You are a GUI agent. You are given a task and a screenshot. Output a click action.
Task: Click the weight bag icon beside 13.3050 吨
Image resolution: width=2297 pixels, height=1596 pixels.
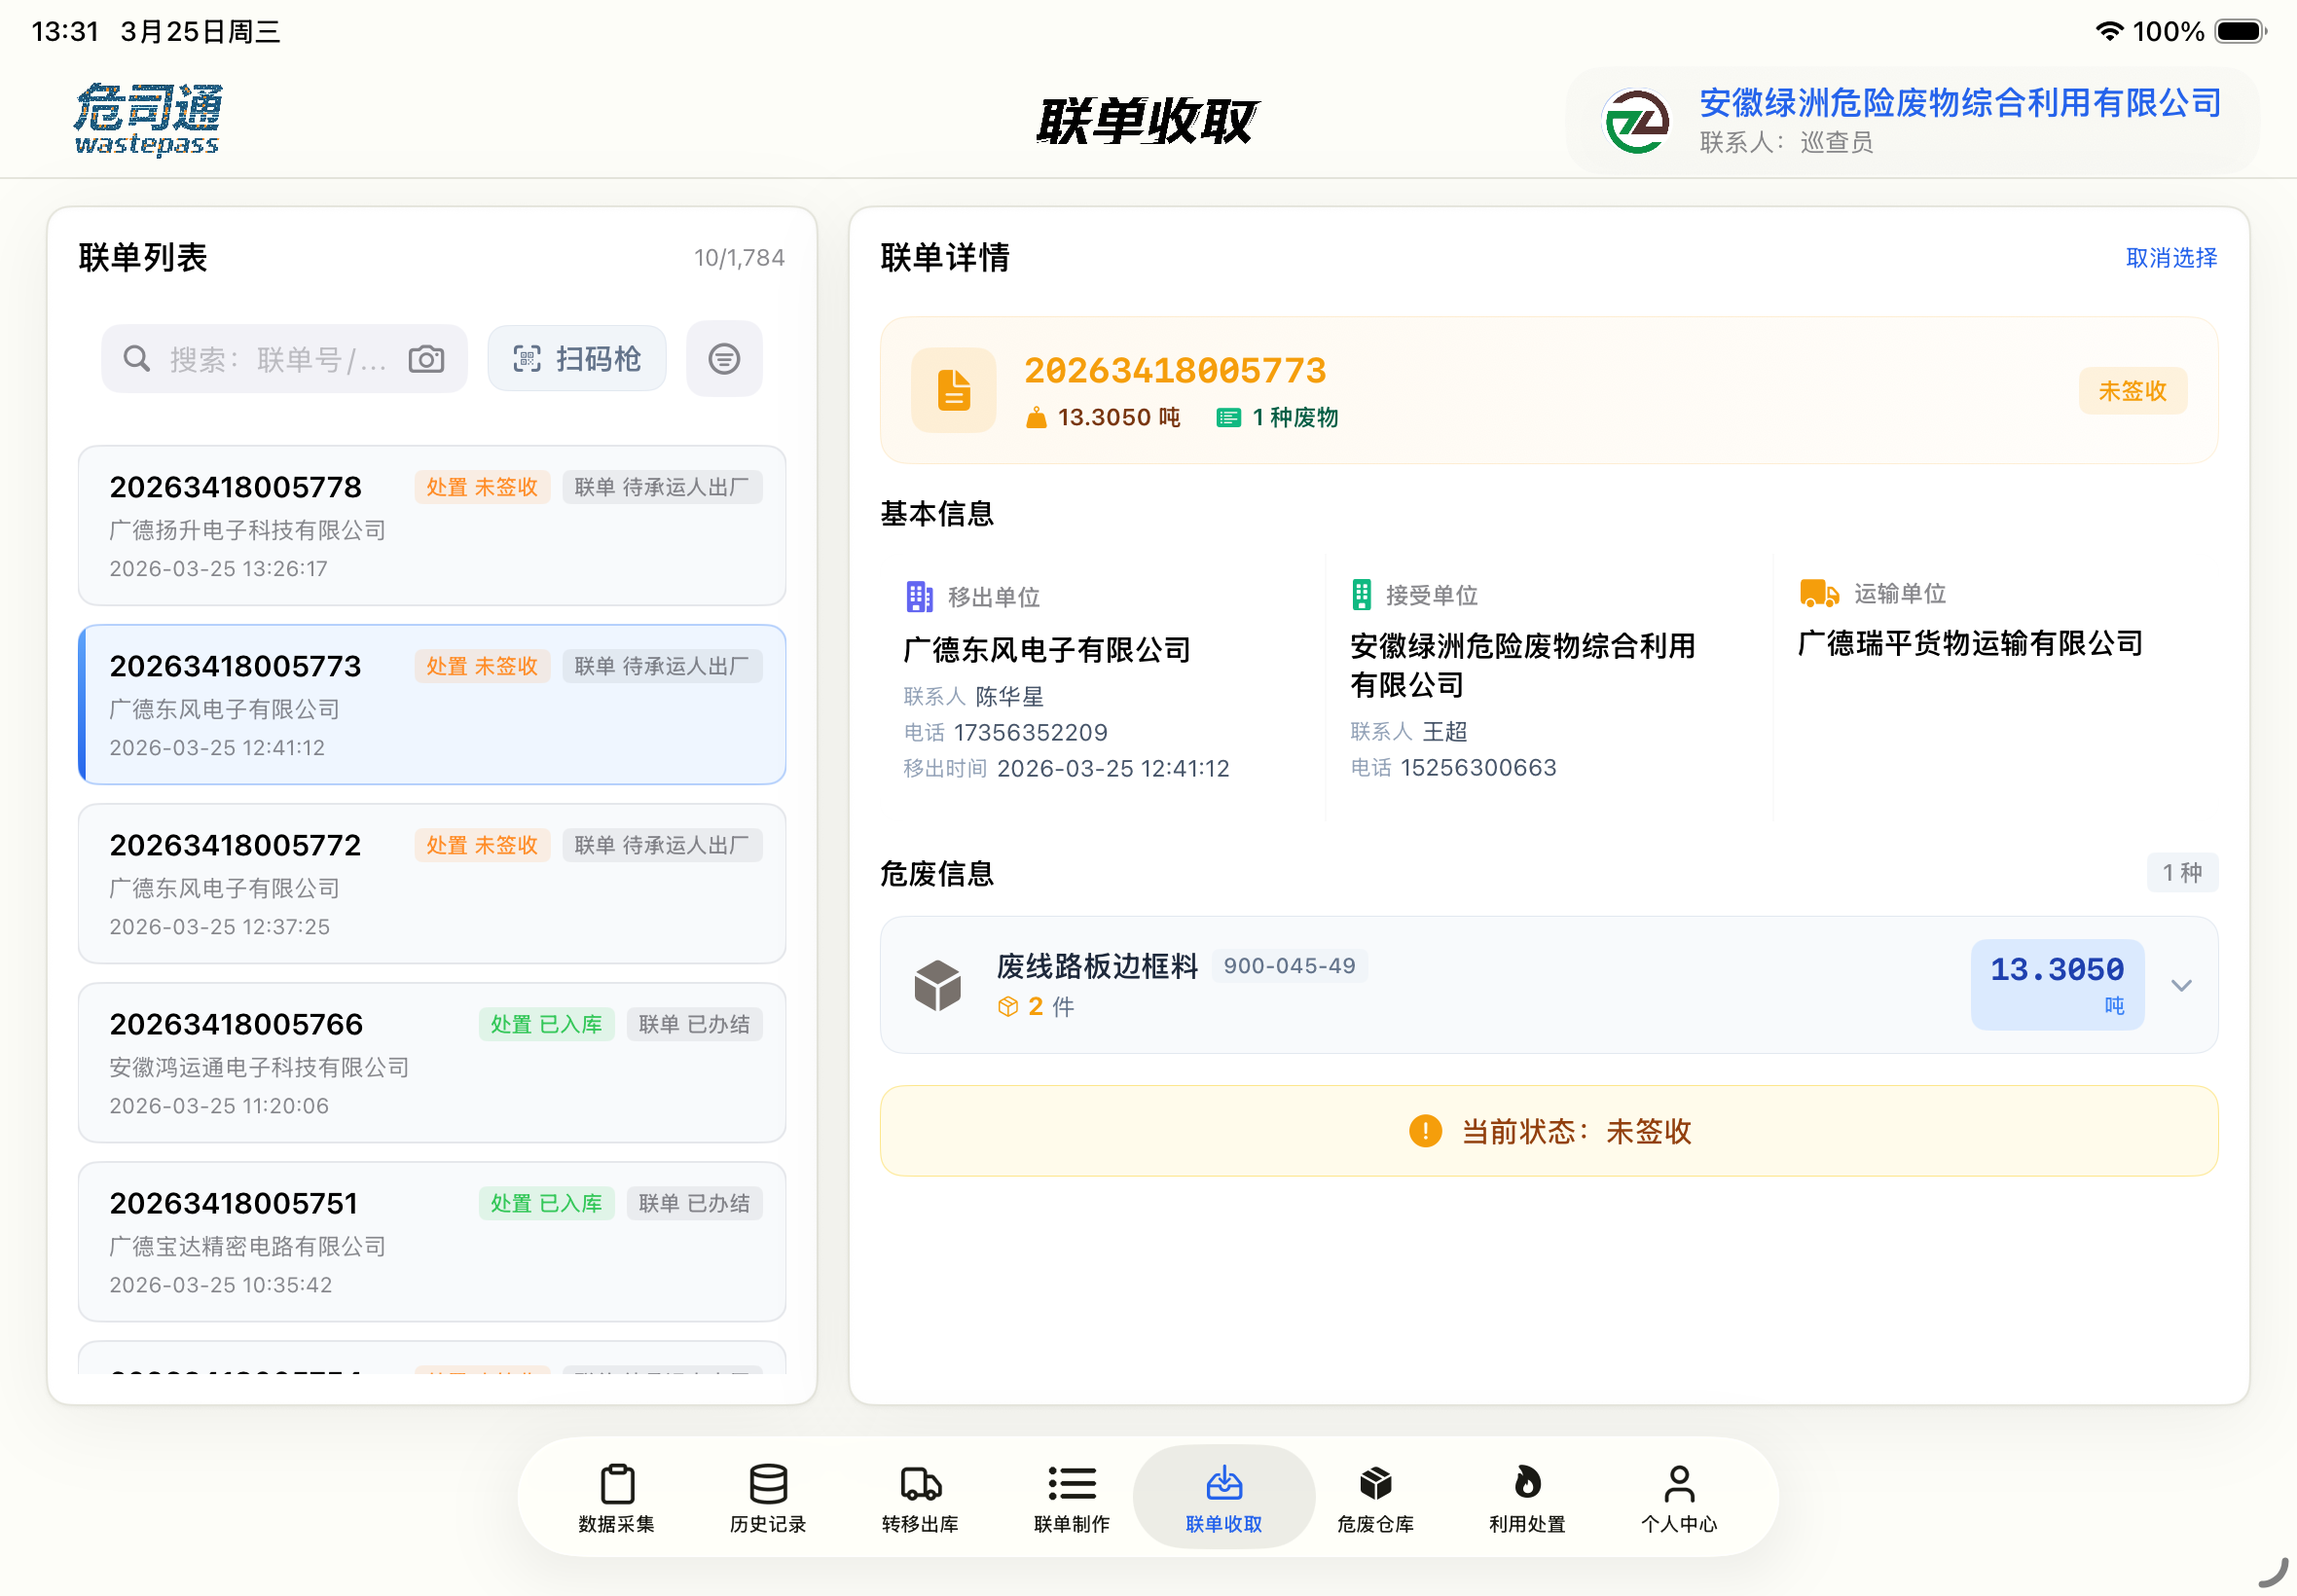[1036, 418]
